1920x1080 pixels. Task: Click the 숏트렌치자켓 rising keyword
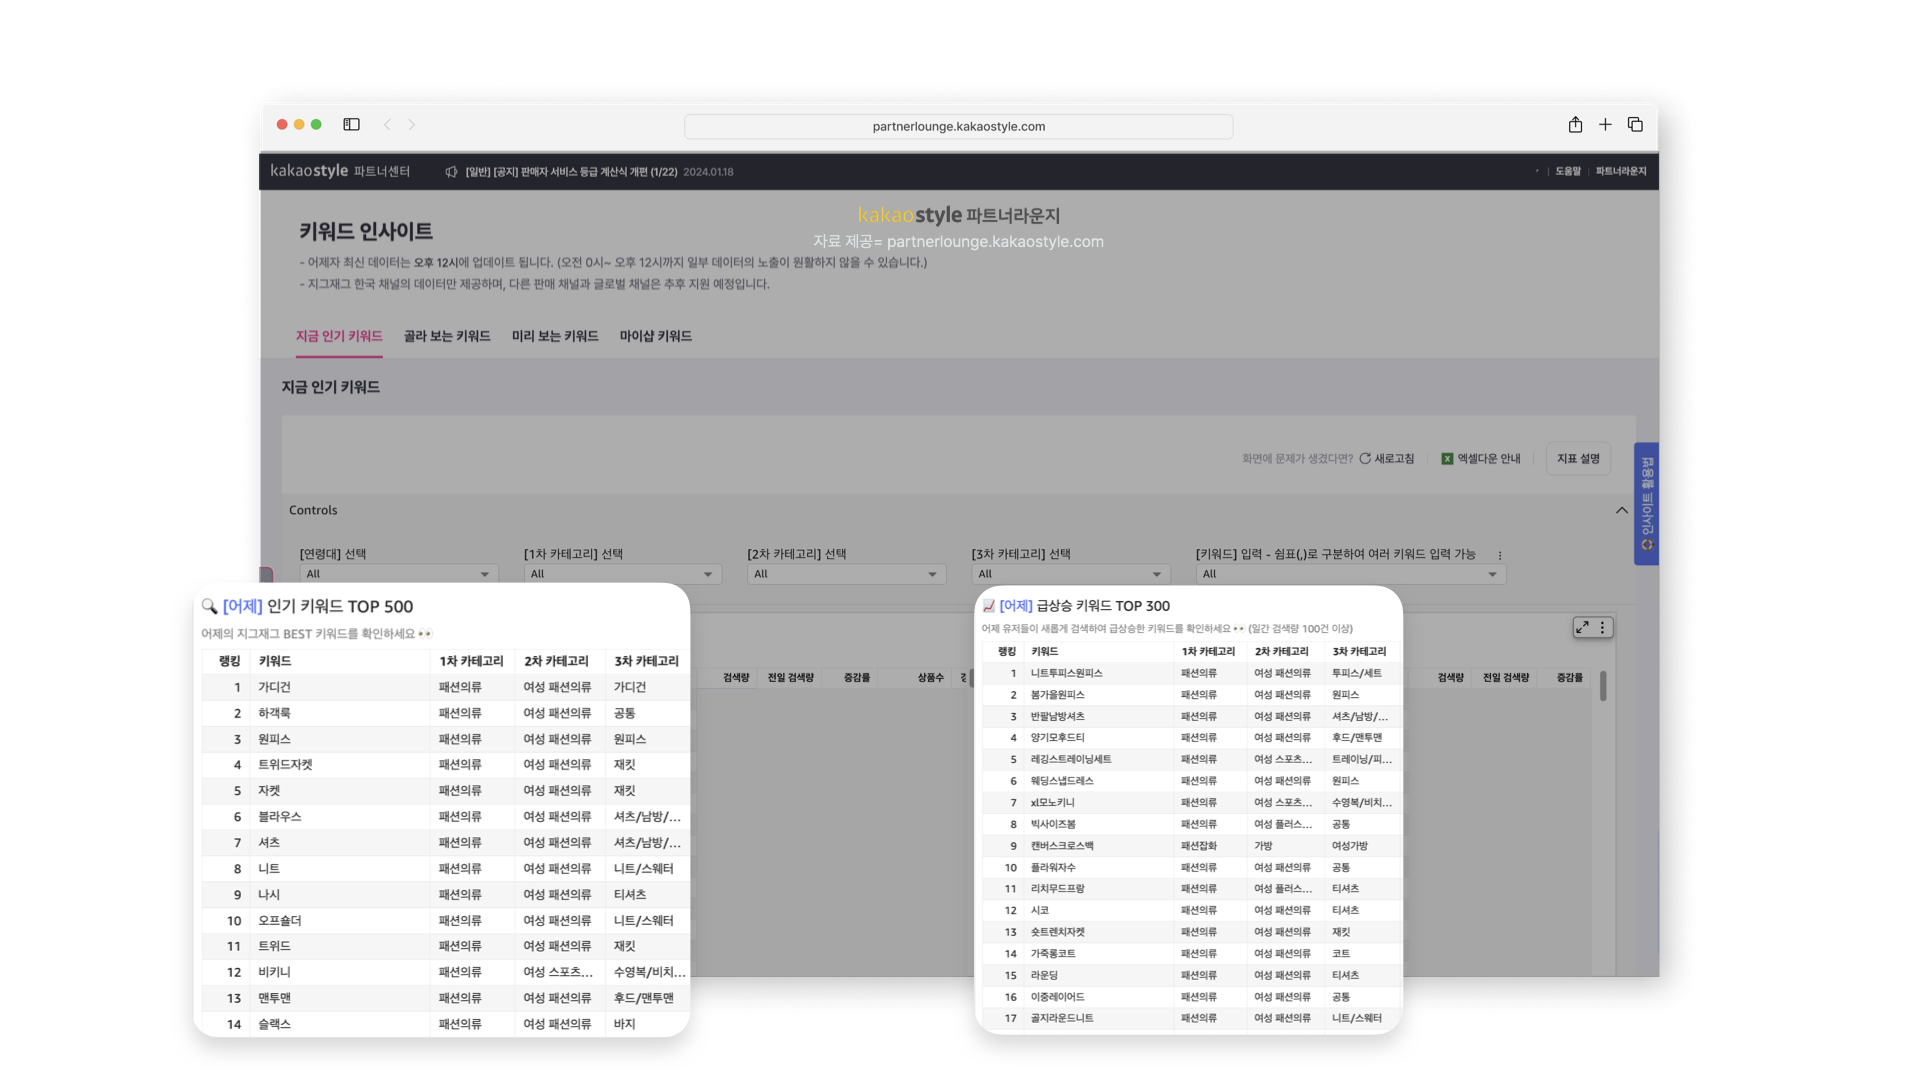pyautogui.click(x=1057, y=932)
